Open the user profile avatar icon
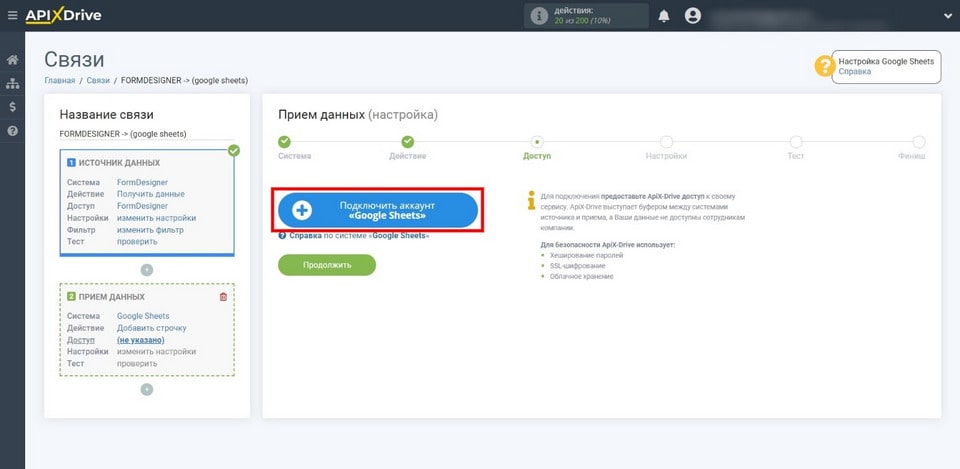 693,16
